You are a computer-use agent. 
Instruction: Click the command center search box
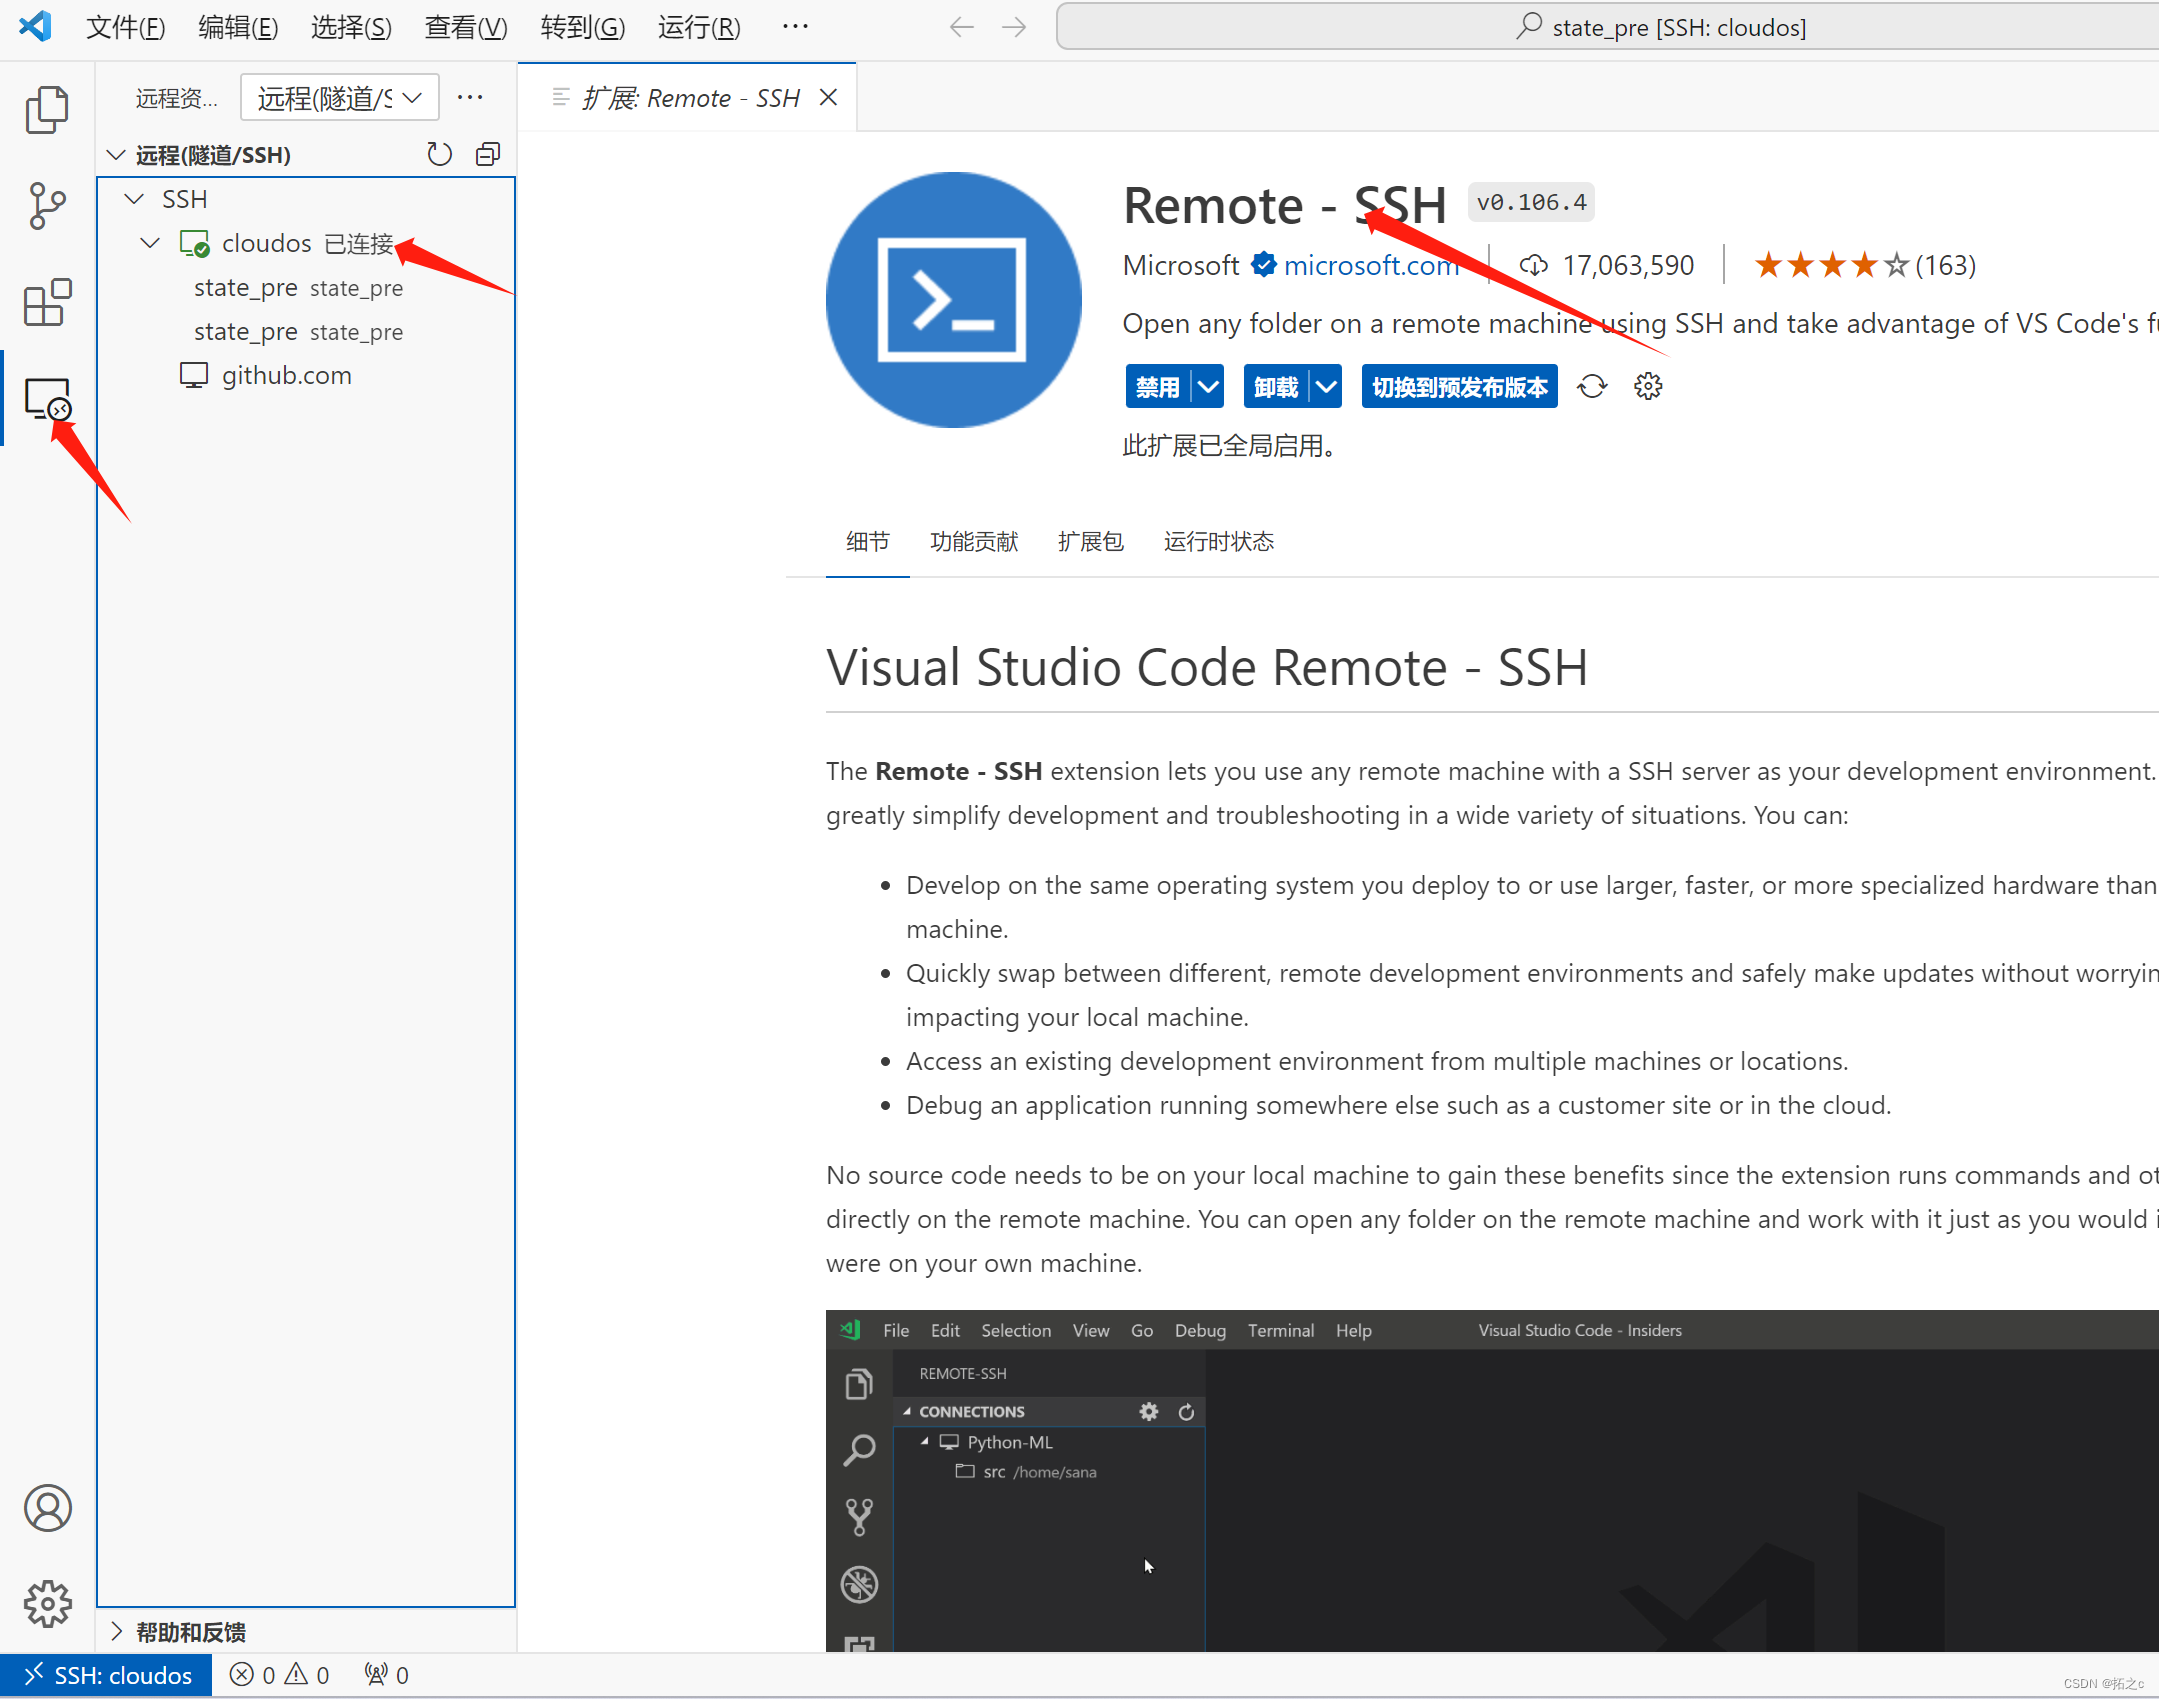click(1607, 27)
